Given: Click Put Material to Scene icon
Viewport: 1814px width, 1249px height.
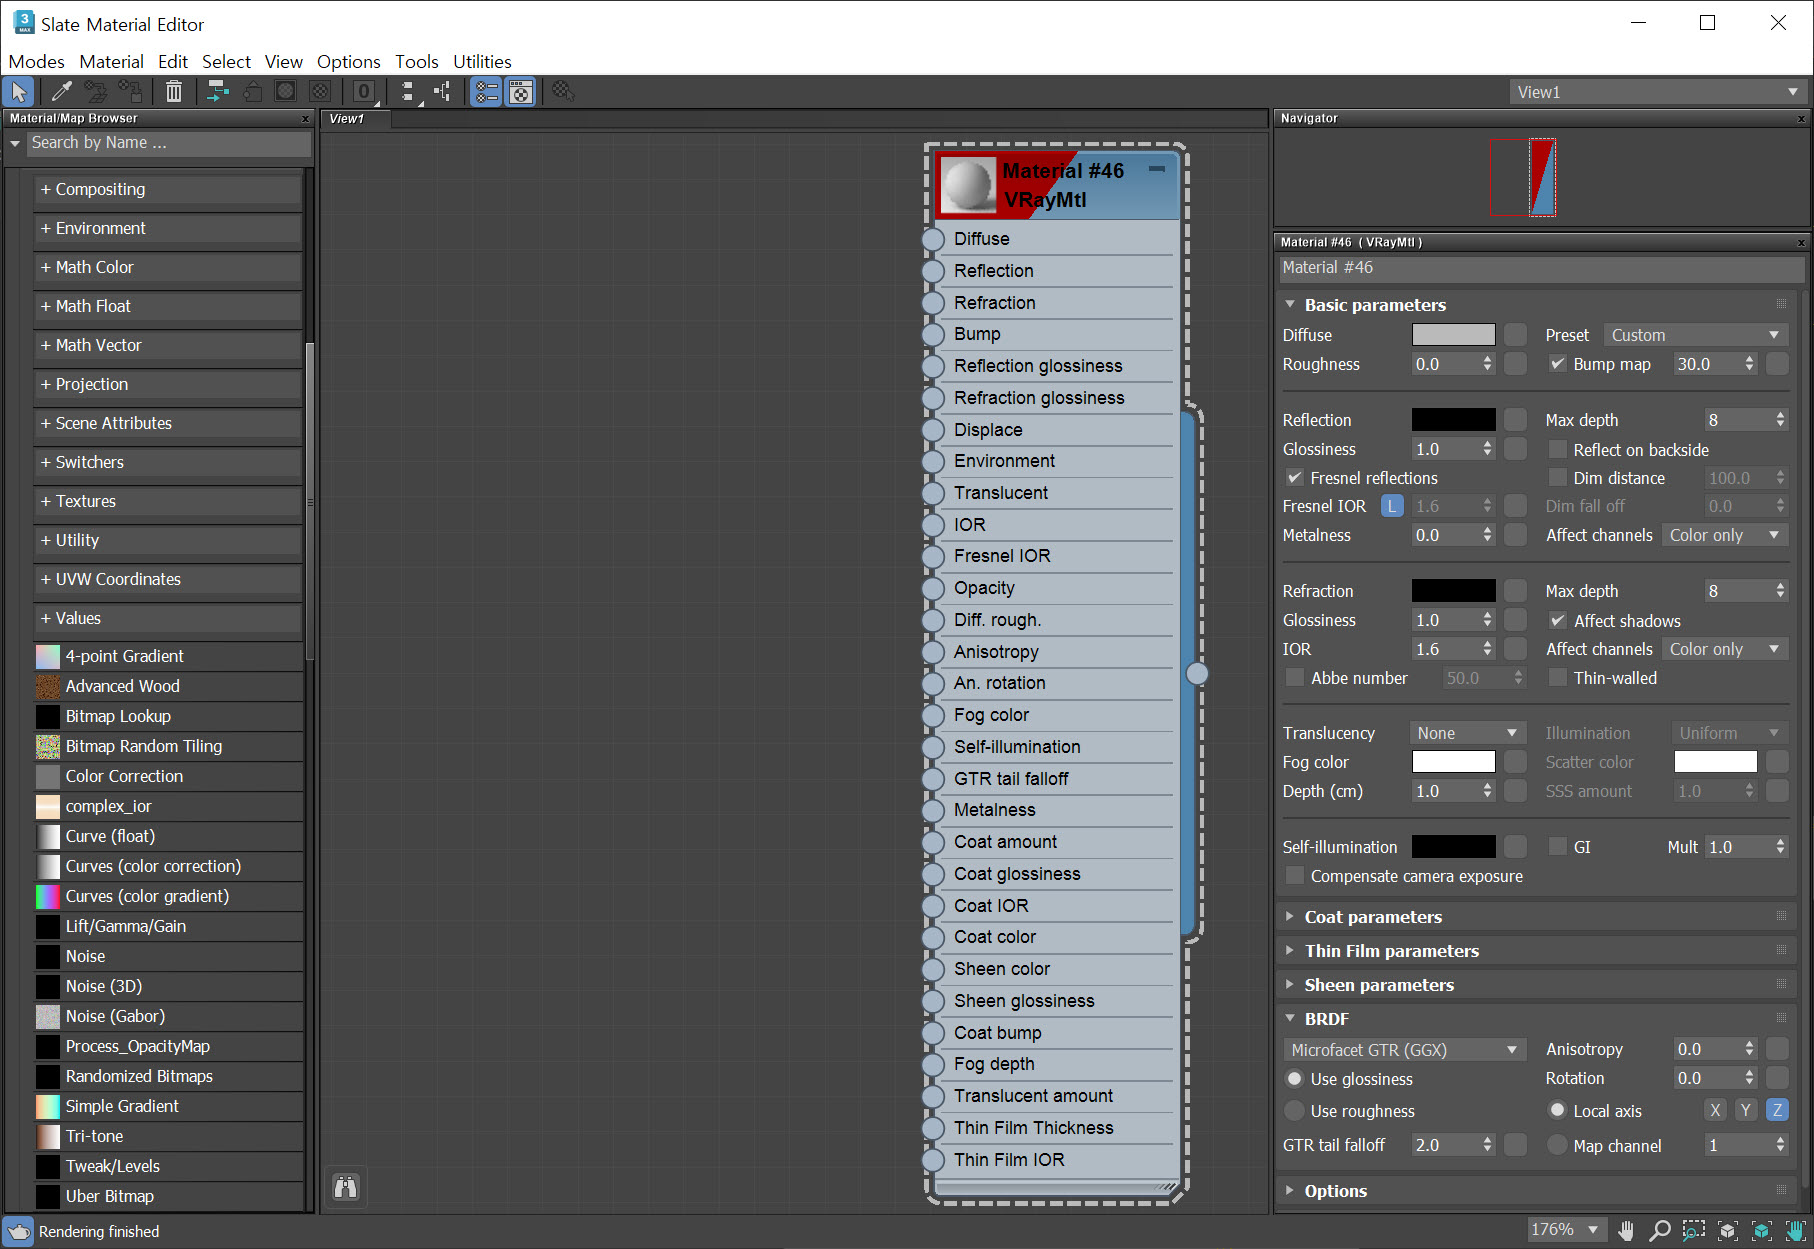Looking at the screenshot, I should coord(96,92).
